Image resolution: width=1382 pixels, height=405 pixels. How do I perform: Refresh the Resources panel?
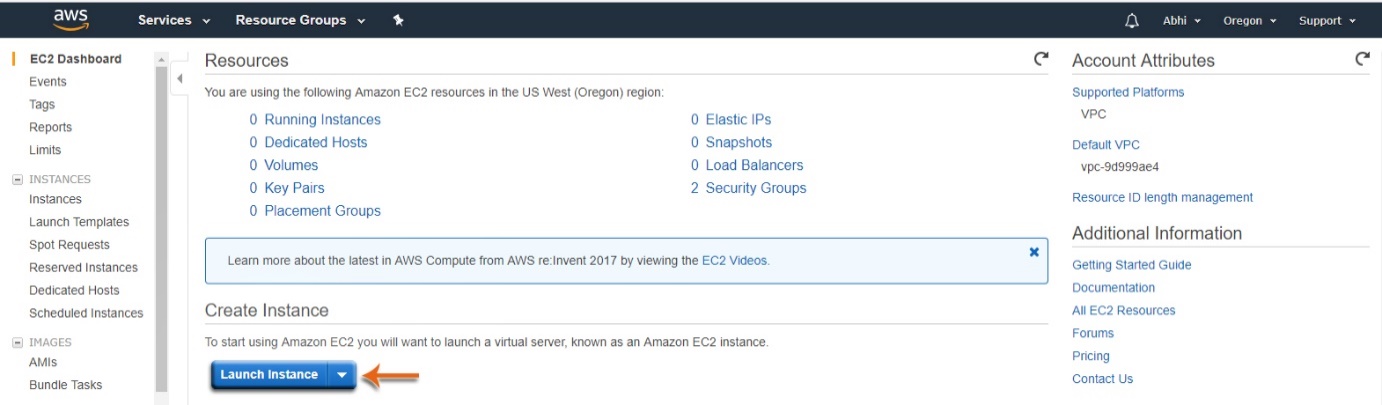click(1041, 59)
